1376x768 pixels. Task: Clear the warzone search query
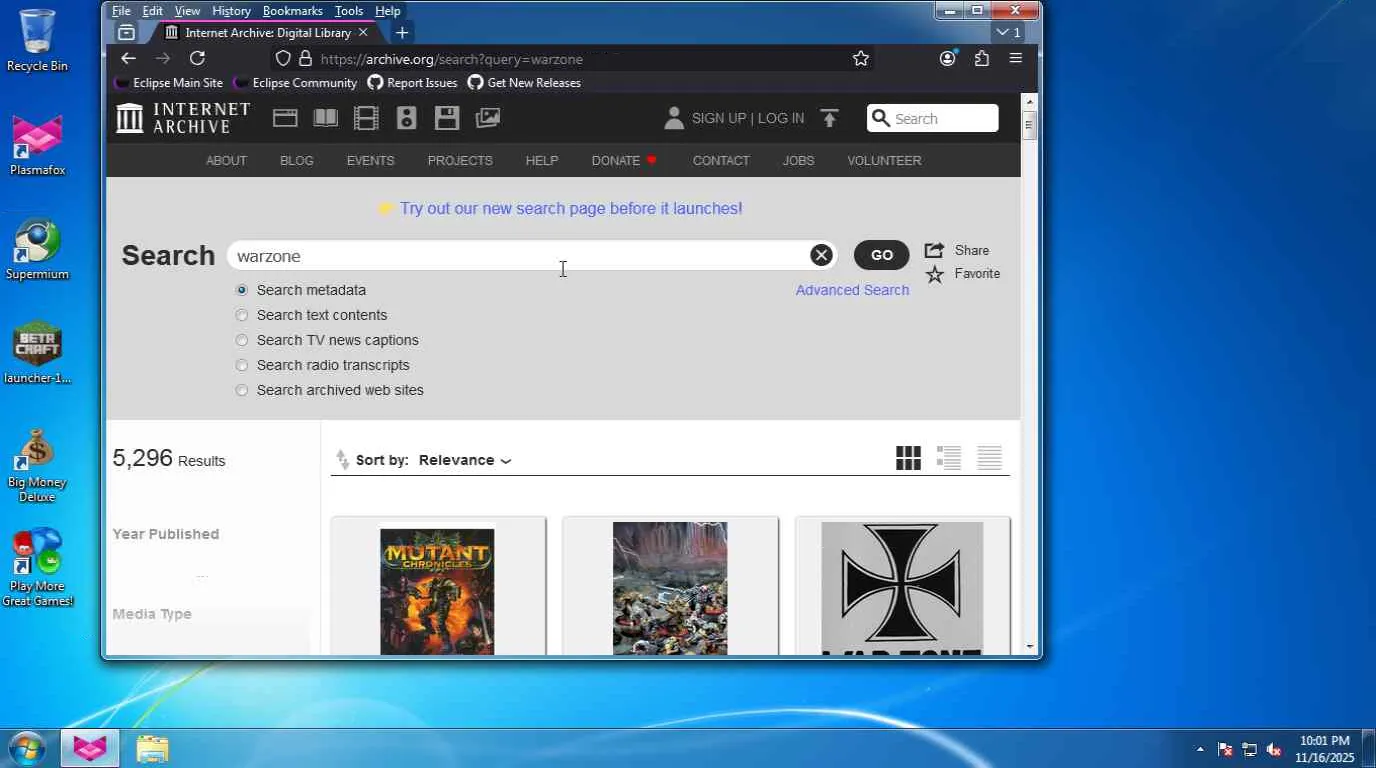(x=821, y=255)
